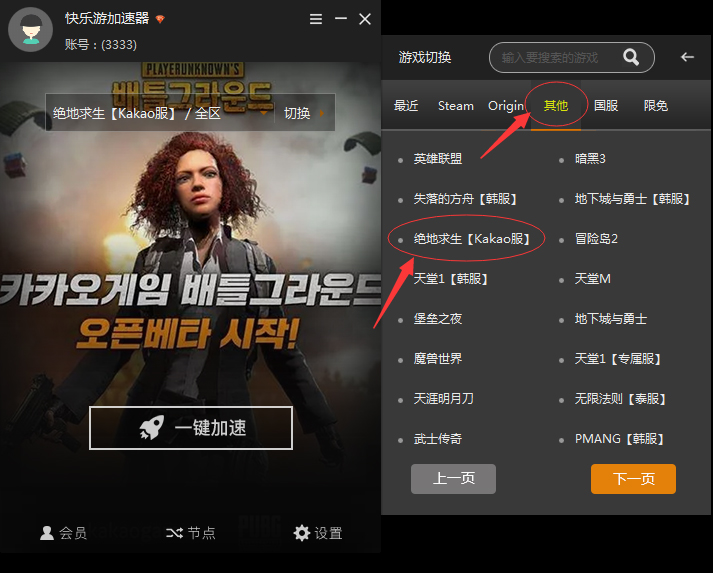Click the 快乐游加速器 app title
The image size is (713, 573).
[107, 19]
